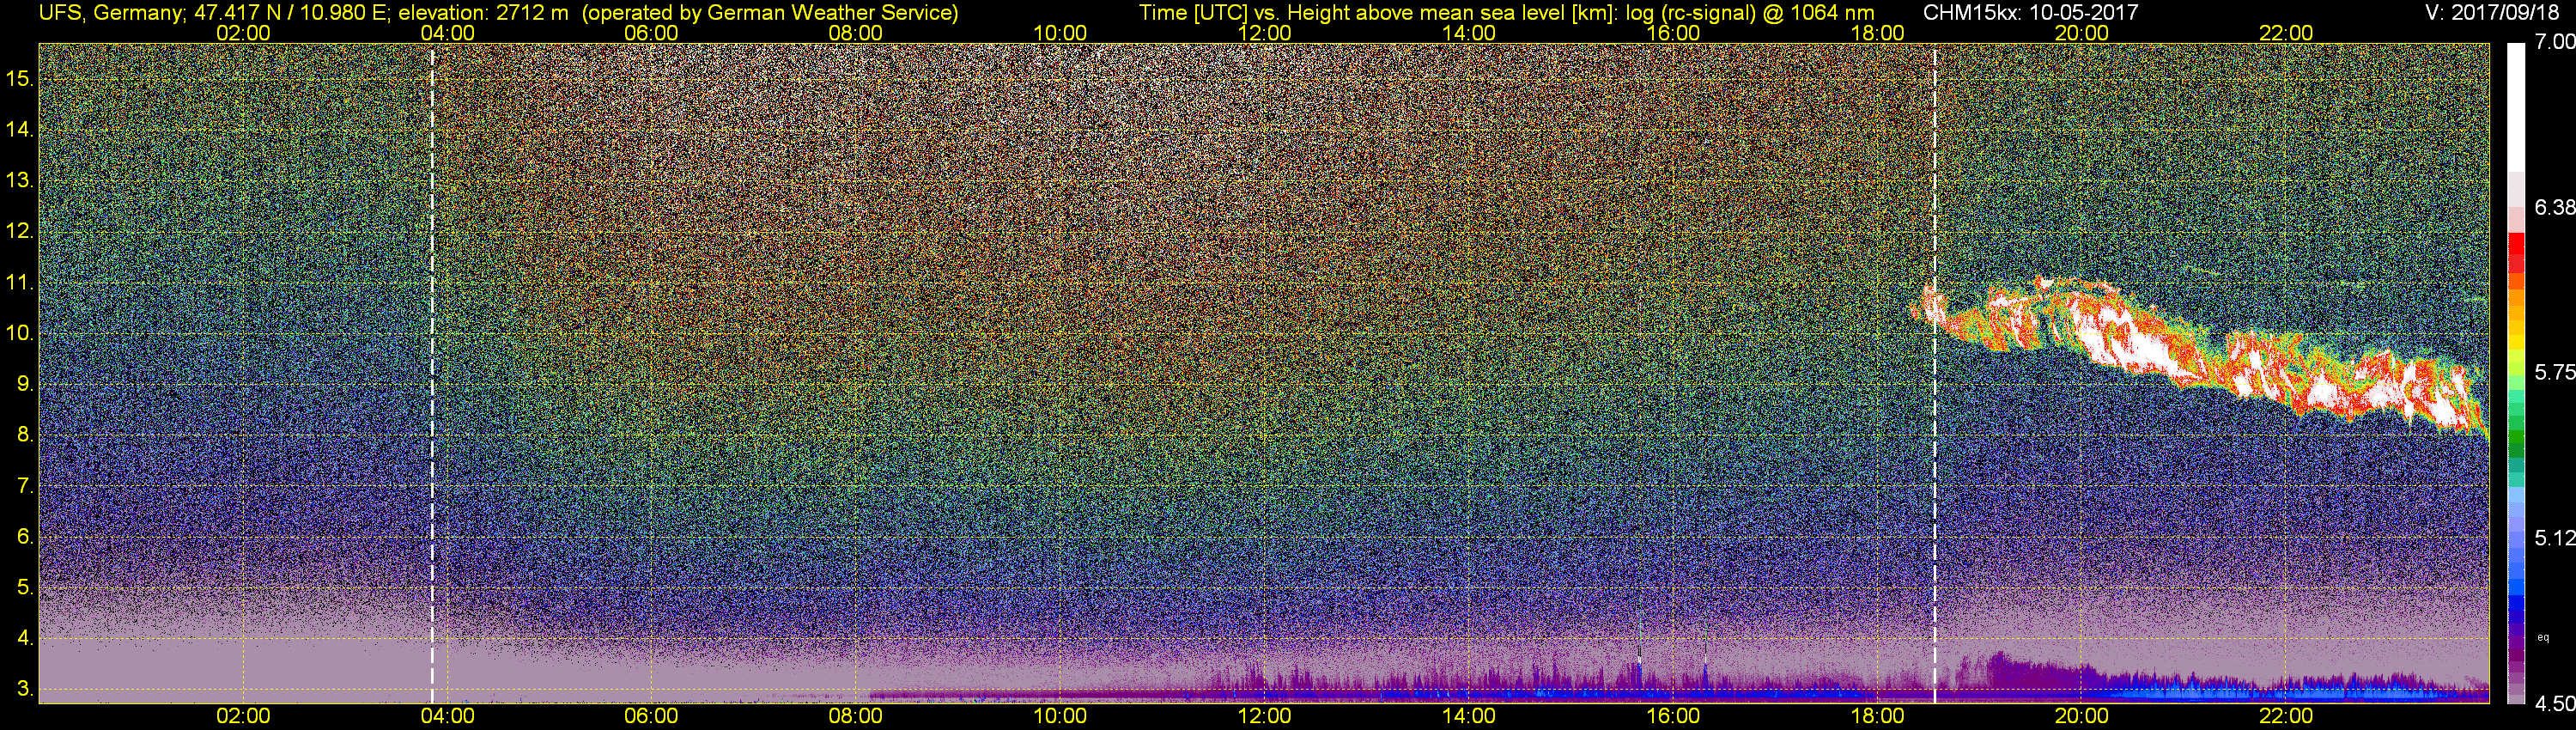
Task: Click the '22:00' label on the bottom time axis
Action: point(2286,717)
